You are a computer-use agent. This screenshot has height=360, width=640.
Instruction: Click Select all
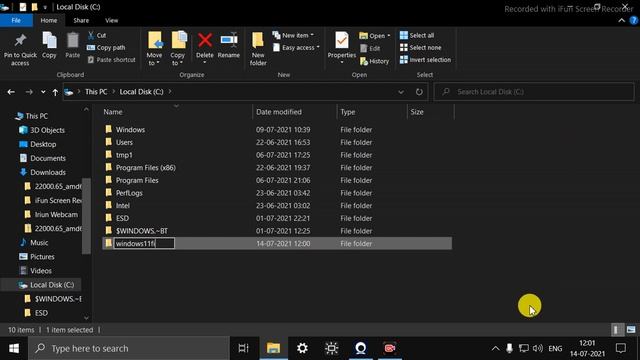tap(417, 36)
